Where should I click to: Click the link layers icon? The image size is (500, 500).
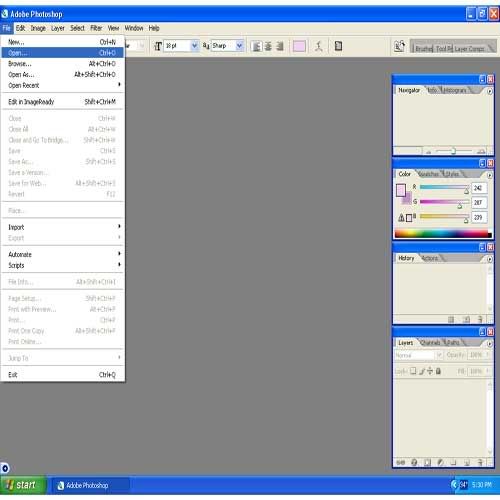[401, 462]
